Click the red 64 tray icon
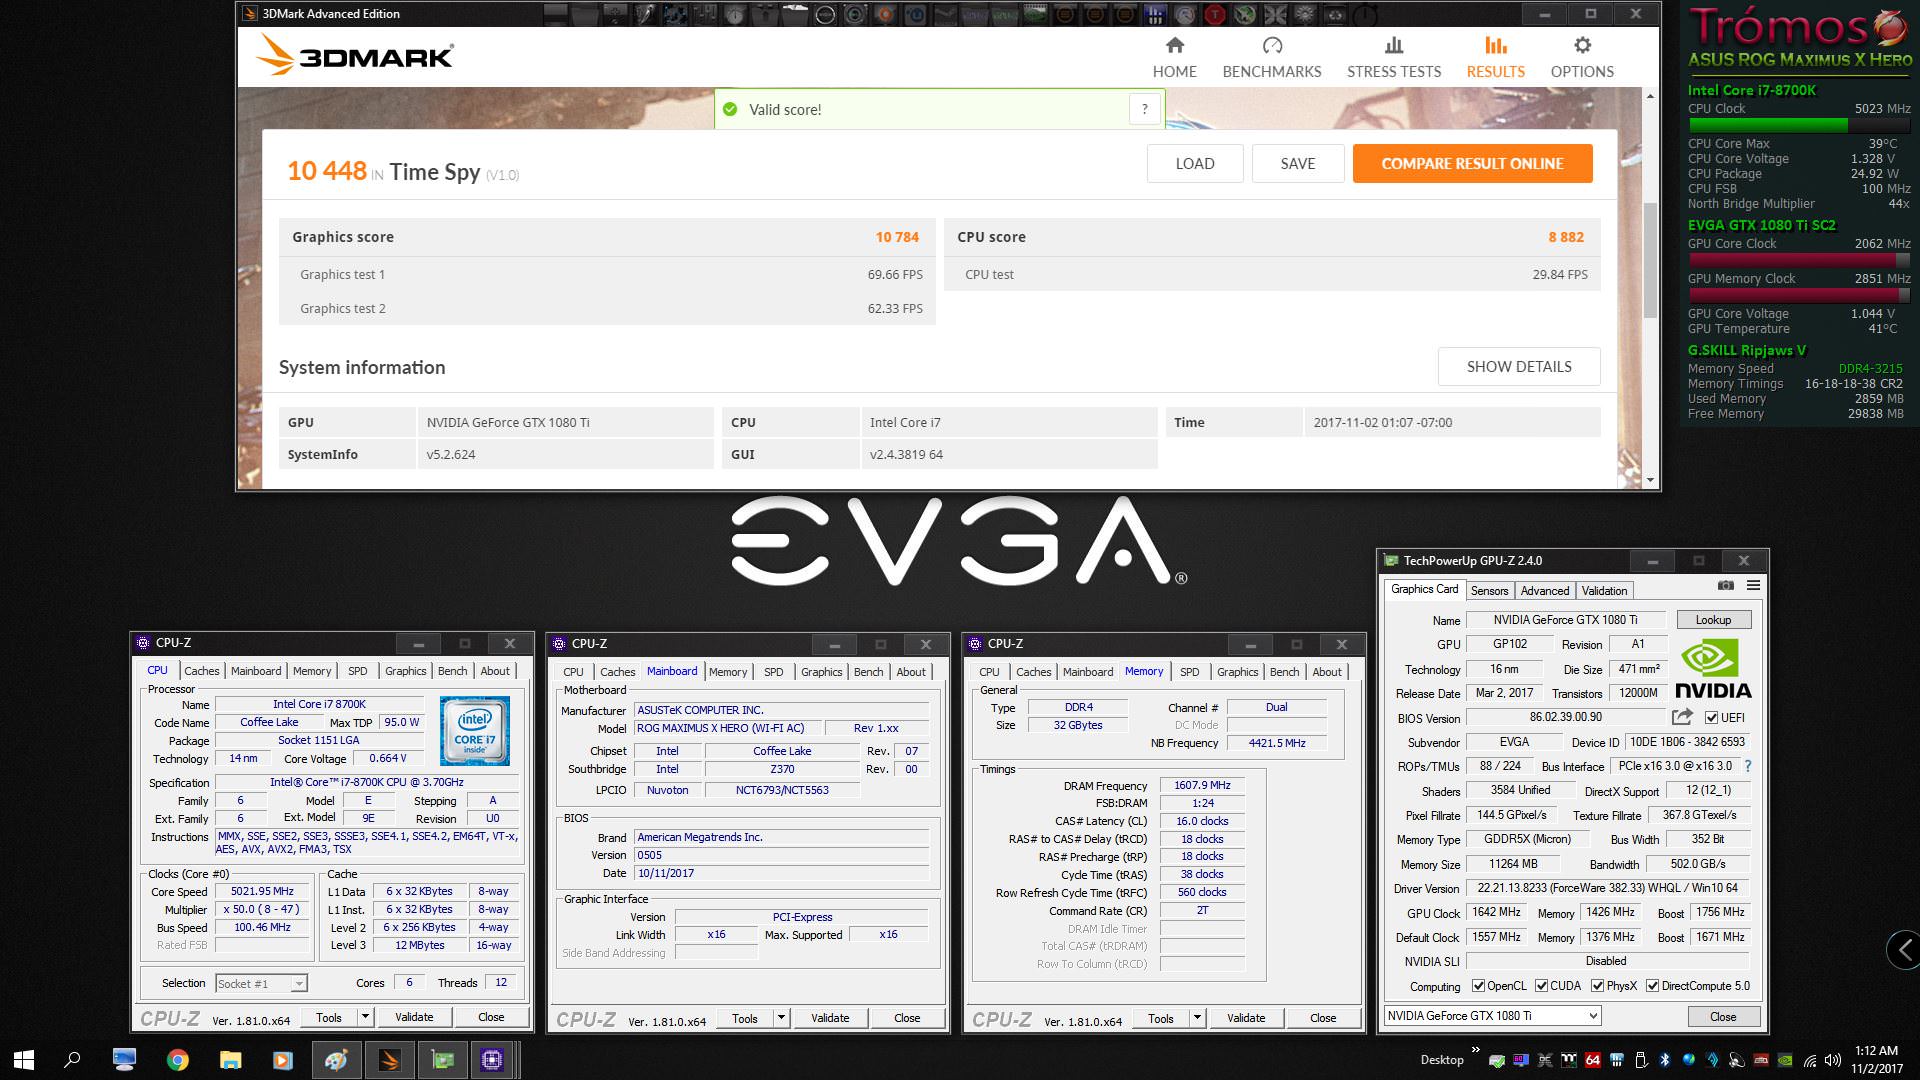This screenshot has width=1920, height=1080. point(1593,1060)
